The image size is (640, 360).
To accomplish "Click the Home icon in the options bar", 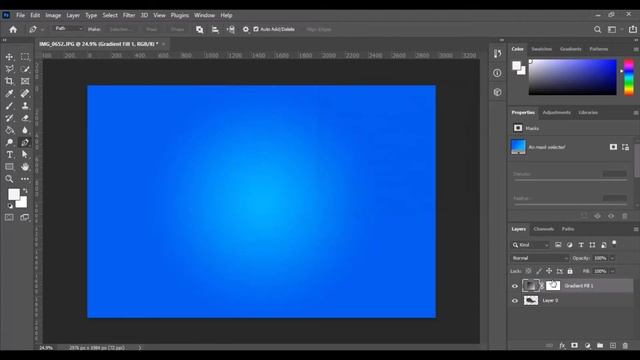I will pos(13,29).
